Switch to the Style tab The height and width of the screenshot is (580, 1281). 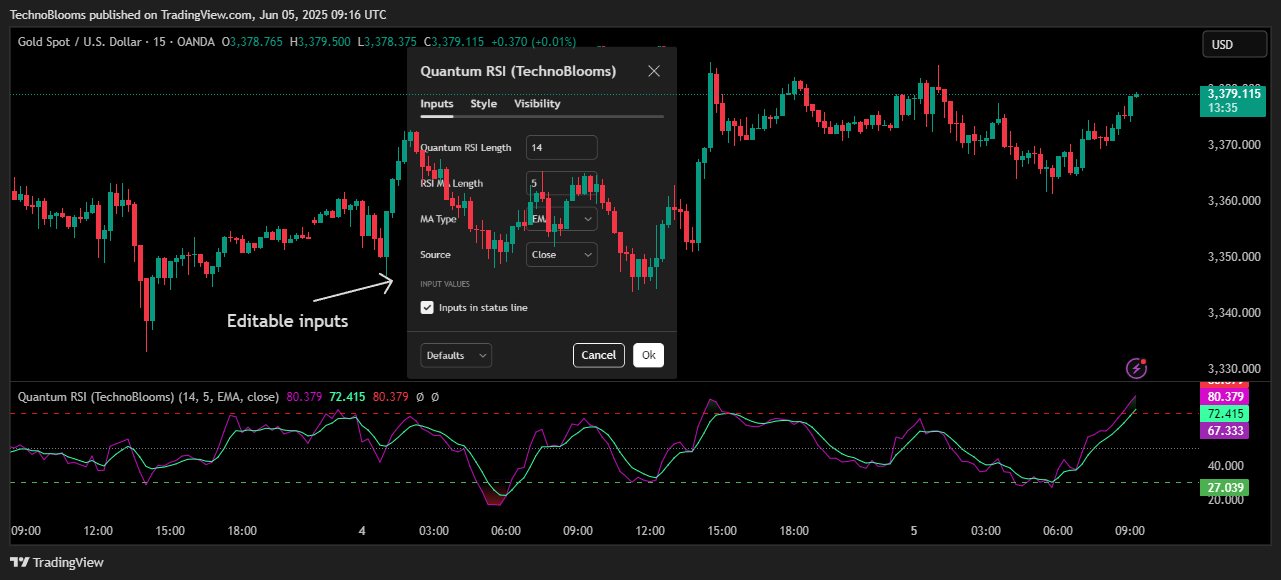[x=484, y=104]
